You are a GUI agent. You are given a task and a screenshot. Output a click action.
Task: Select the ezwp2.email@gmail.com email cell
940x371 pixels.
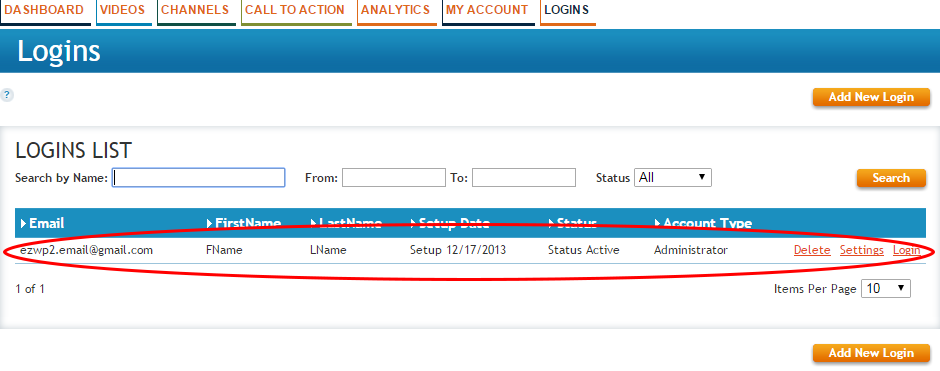point(86,250)
